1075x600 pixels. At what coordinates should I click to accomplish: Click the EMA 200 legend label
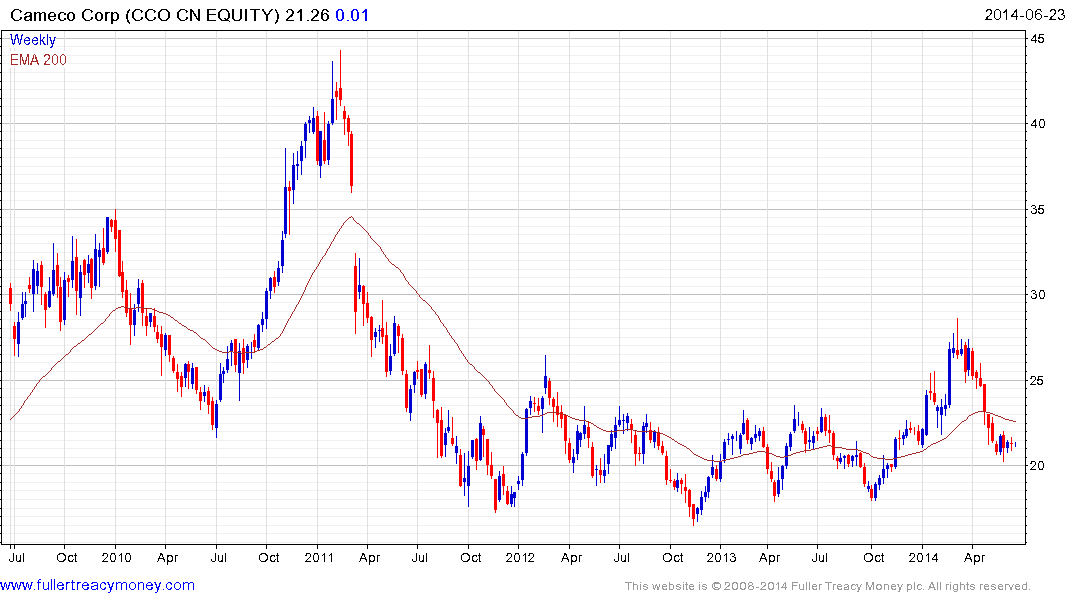pyautogui.click(x=38, y=60)
